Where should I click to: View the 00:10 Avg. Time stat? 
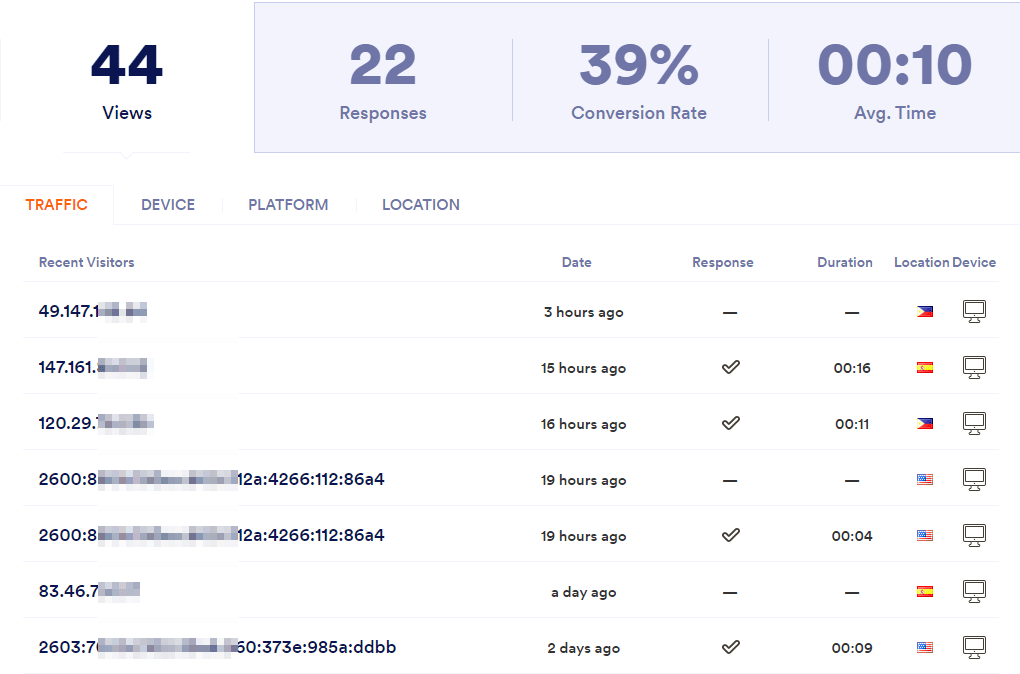(895, 80)
